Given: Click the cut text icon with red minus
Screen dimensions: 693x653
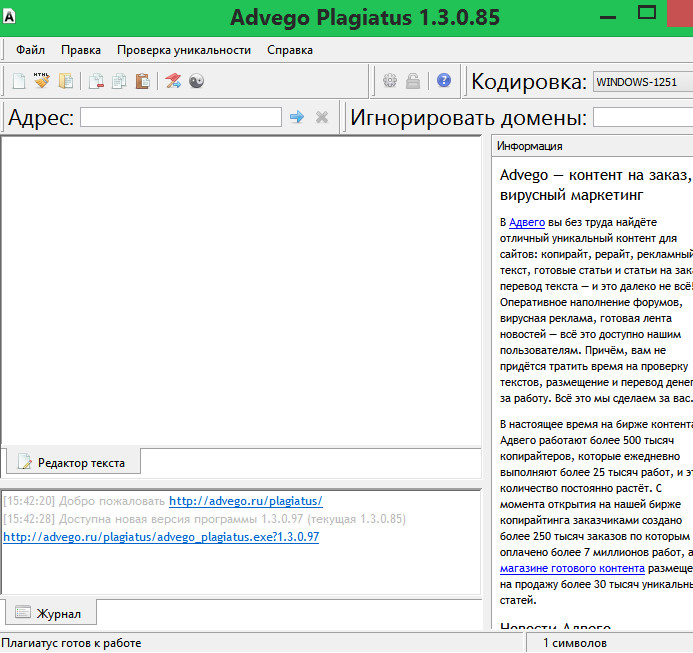Looking at the screenshot, I should [96, 81].
